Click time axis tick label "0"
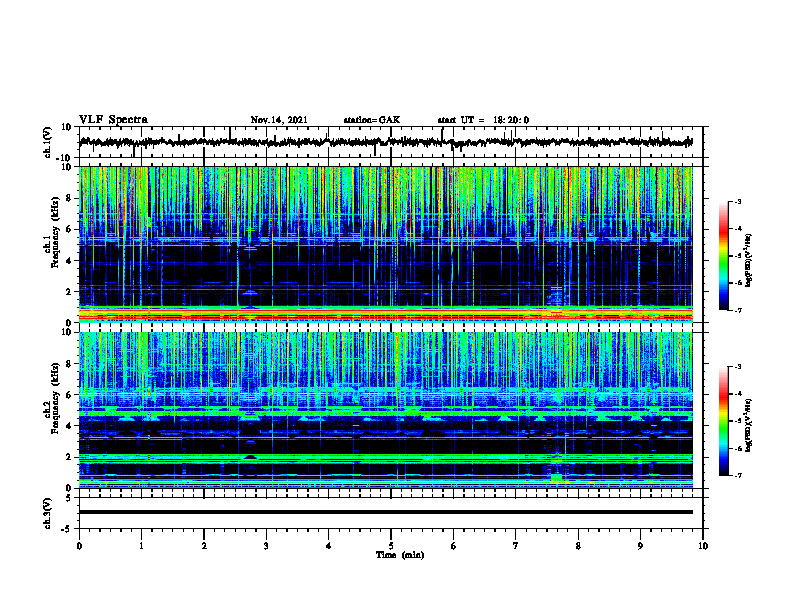792x612 pixels. coord(79,546)
